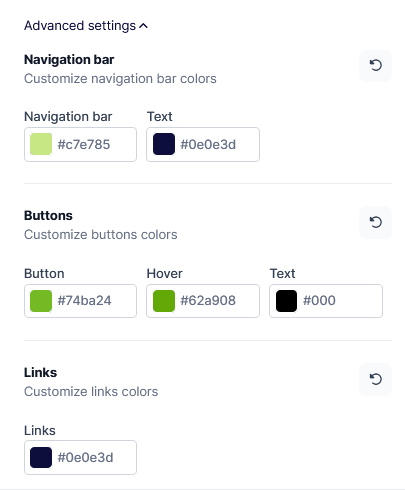This screenshot has width=405, height=490.
Task: Click the chevron beside Advanced settings
Action: [x=143, y=26]
